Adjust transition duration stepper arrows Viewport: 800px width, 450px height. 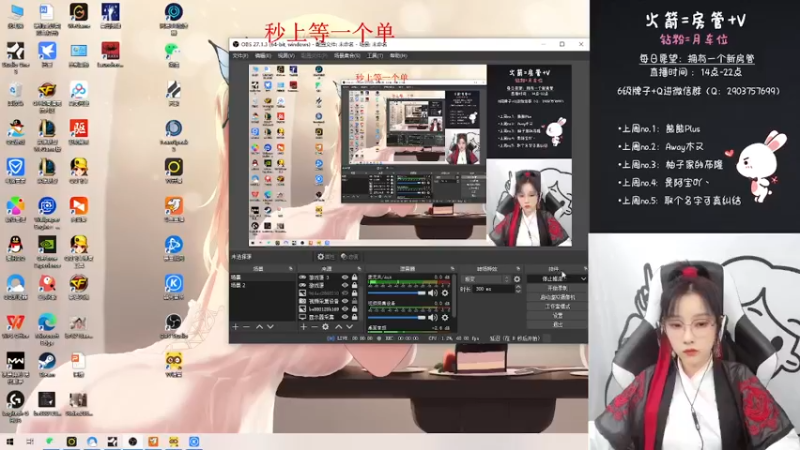[518, 289]
